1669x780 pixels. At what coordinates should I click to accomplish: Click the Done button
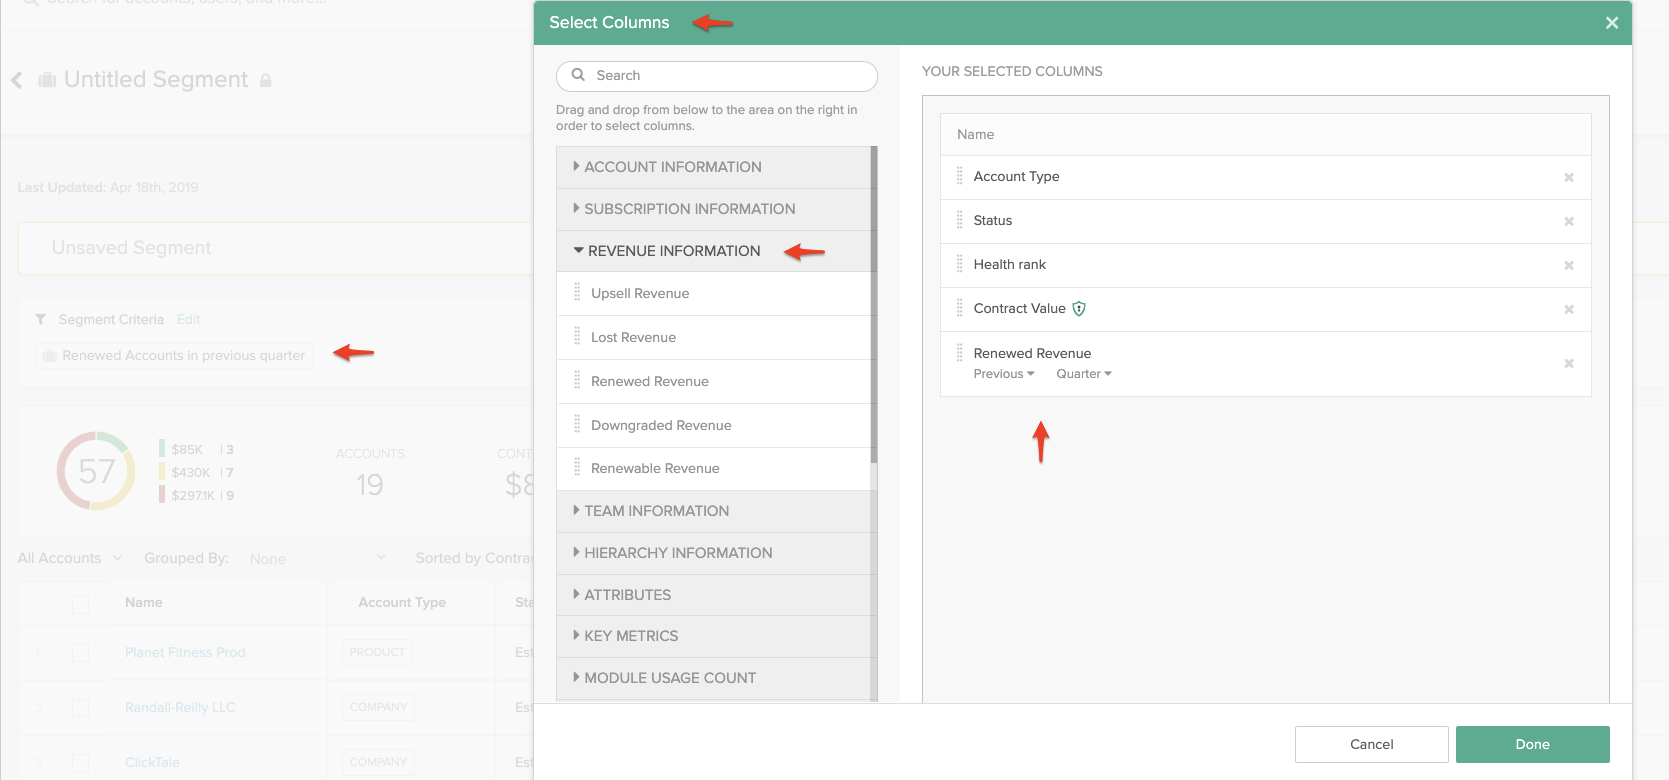(x=1532, y=744)
